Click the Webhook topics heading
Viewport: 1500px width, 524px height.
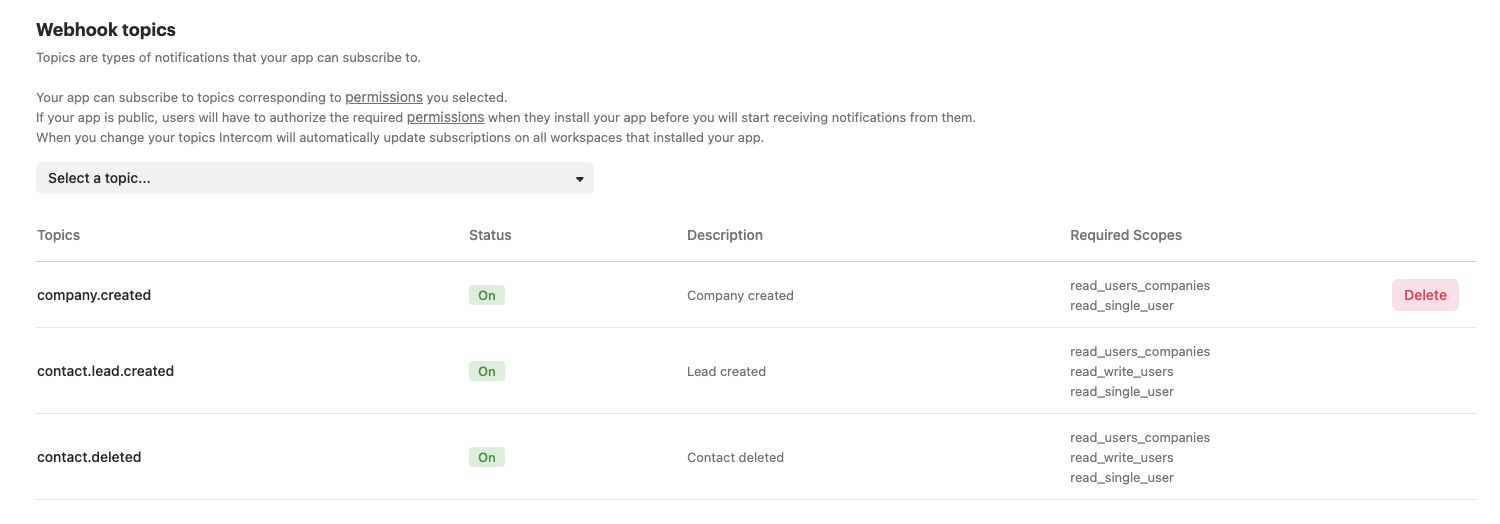106,30
